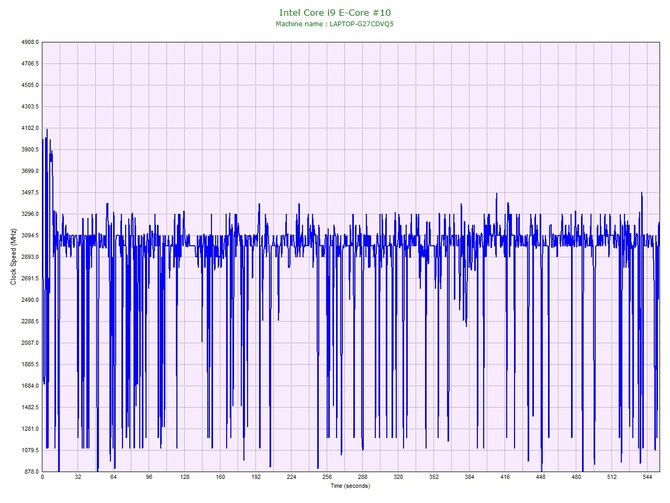This screenshot has height=503, width=670.
Task: Click the y-axis value 1684.0
Action: click(30, 386)
